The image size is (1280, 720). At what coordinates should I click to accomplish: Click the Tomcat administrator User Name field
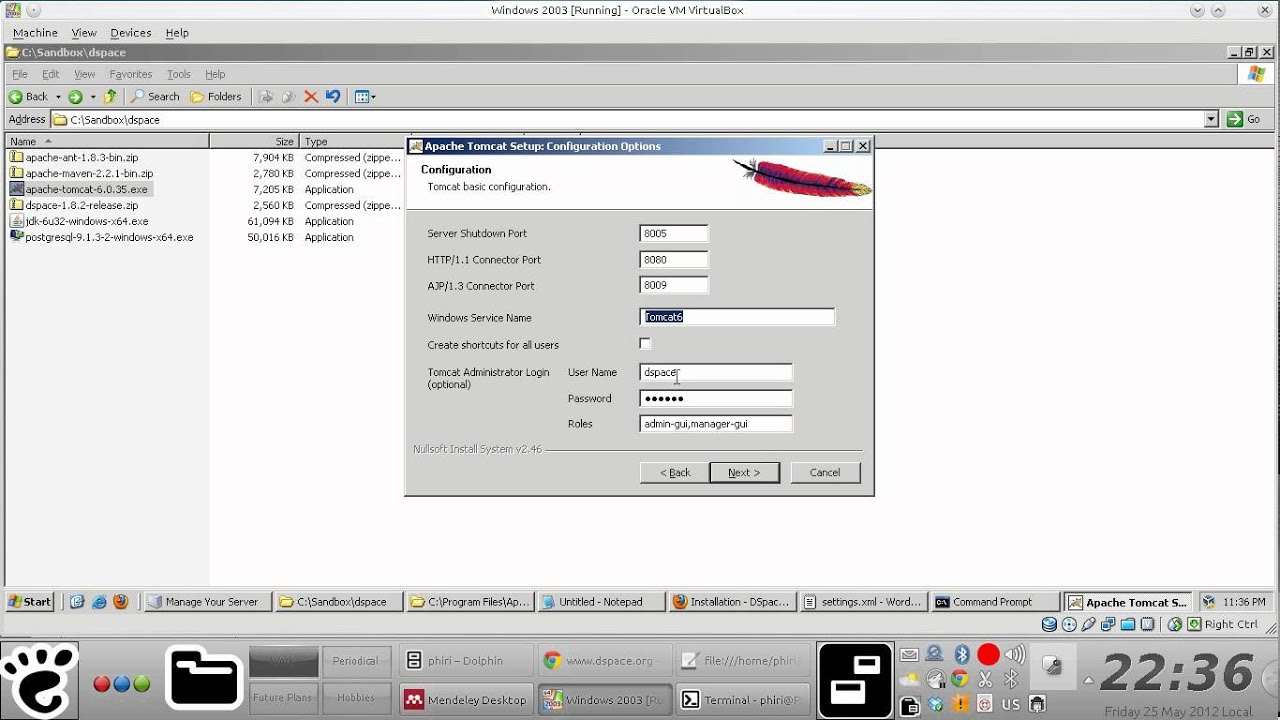click(716, 372)
